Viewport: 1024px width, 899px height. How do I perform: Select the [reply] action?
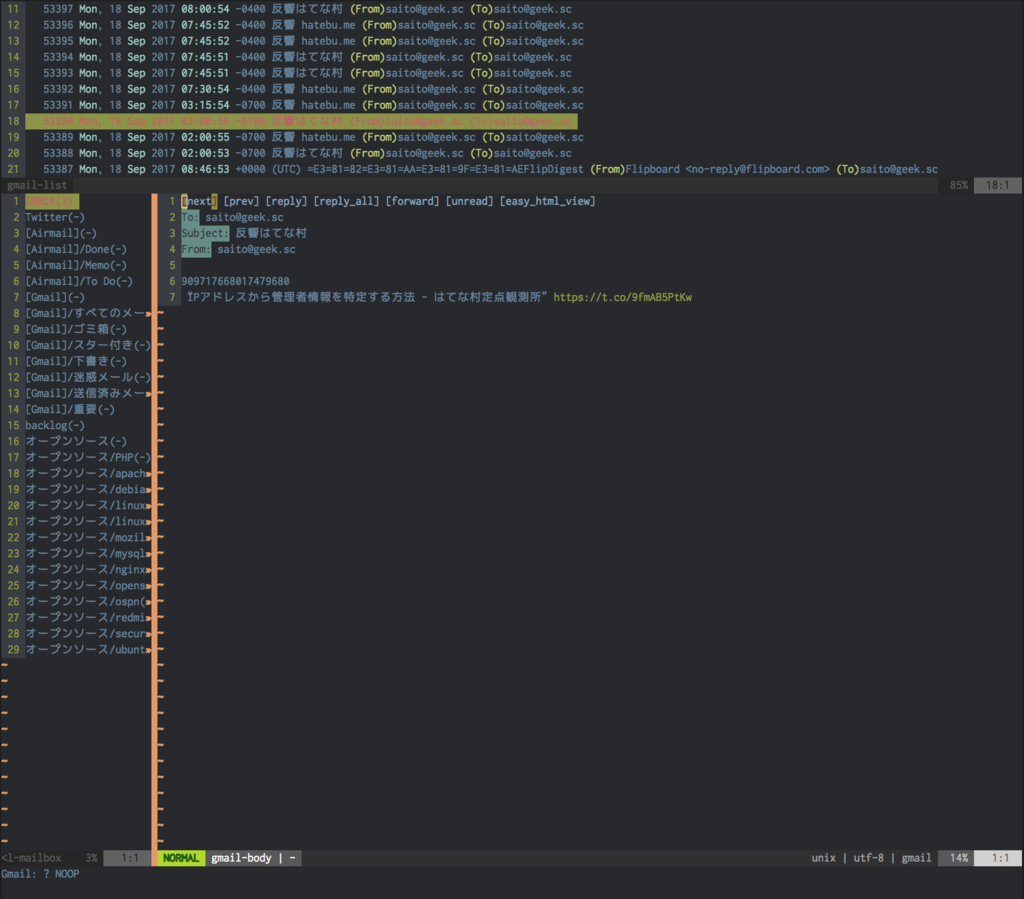[286, 201]
